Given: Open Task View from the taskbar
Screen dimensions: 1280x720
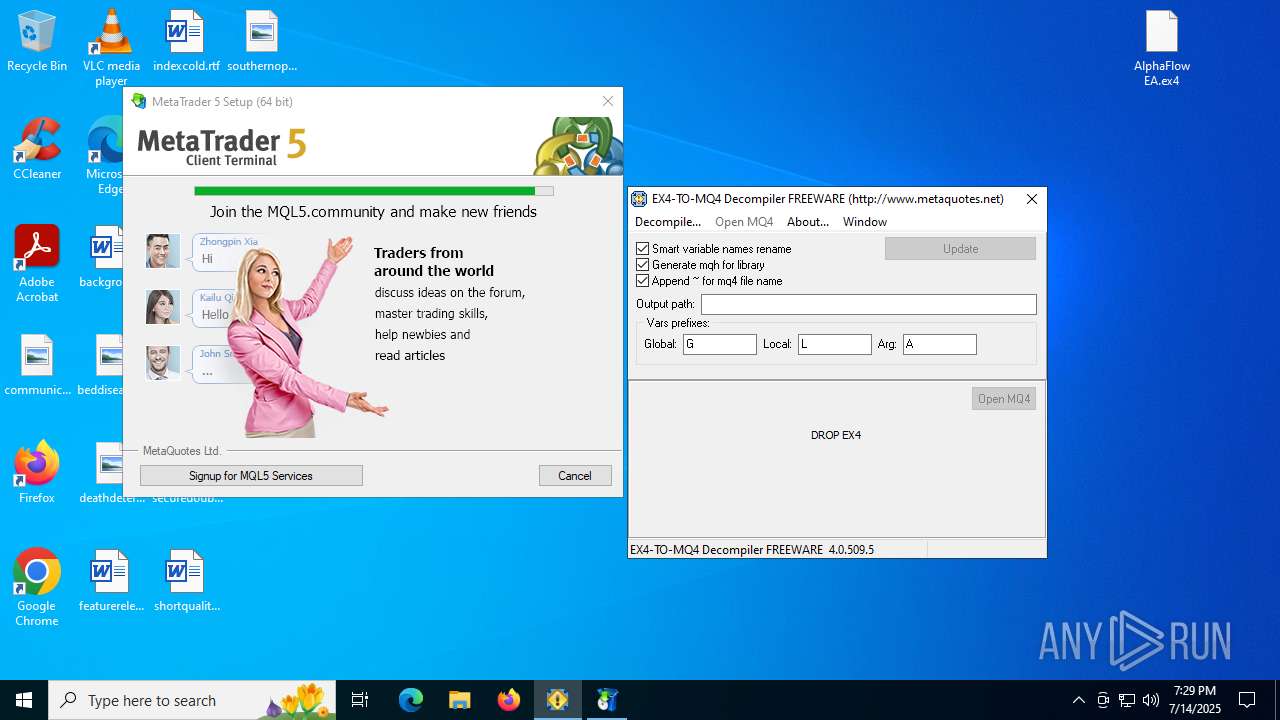Looking at the screenshot, I should pyautogui.click(x=360, y=700).
